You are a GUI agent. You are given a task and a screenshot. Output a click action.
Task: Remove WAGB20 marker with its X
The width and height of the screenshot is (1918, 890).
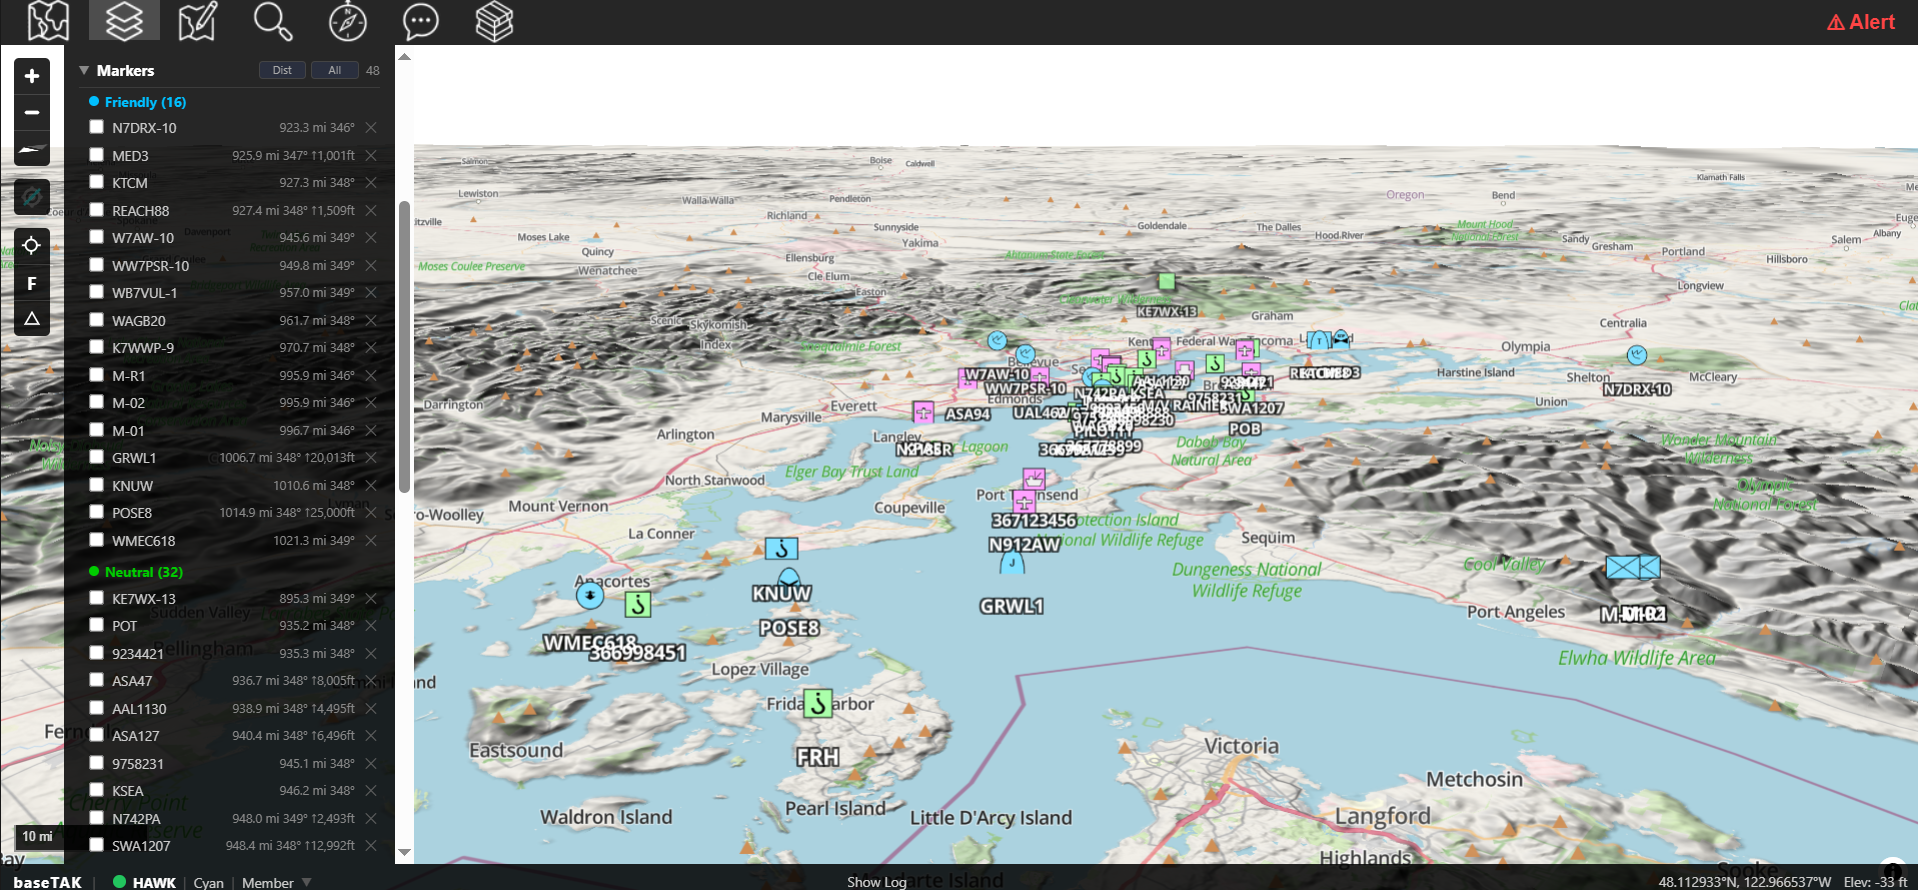(371, 321)
